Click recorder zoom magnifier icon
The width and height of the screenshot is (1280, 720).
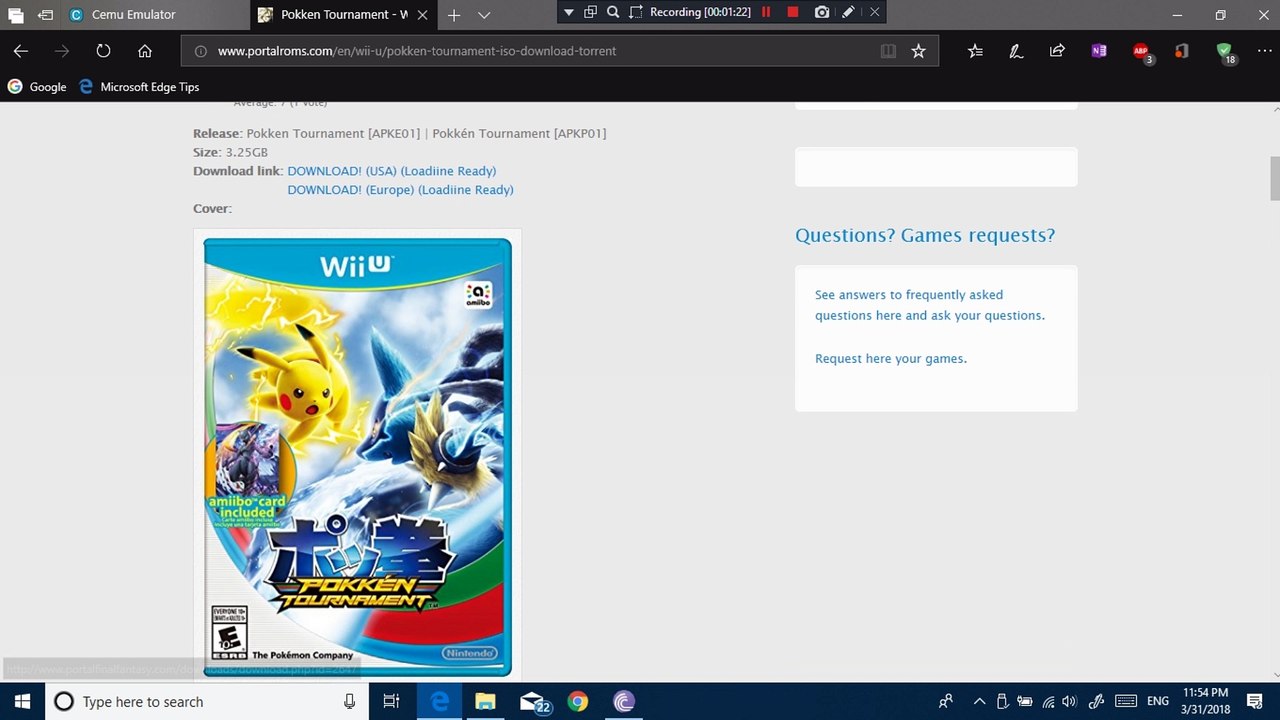(x=612, y=12)
